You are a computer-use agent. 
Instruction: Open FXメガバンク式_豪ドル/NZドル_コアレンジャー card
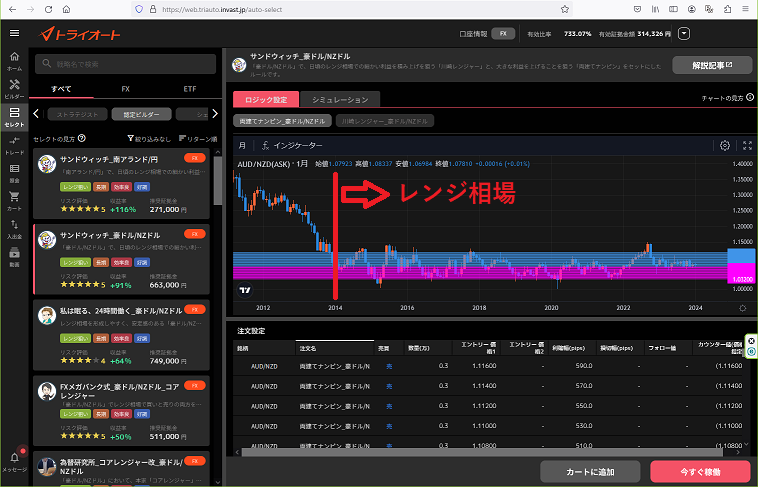[x=121, y=411]
